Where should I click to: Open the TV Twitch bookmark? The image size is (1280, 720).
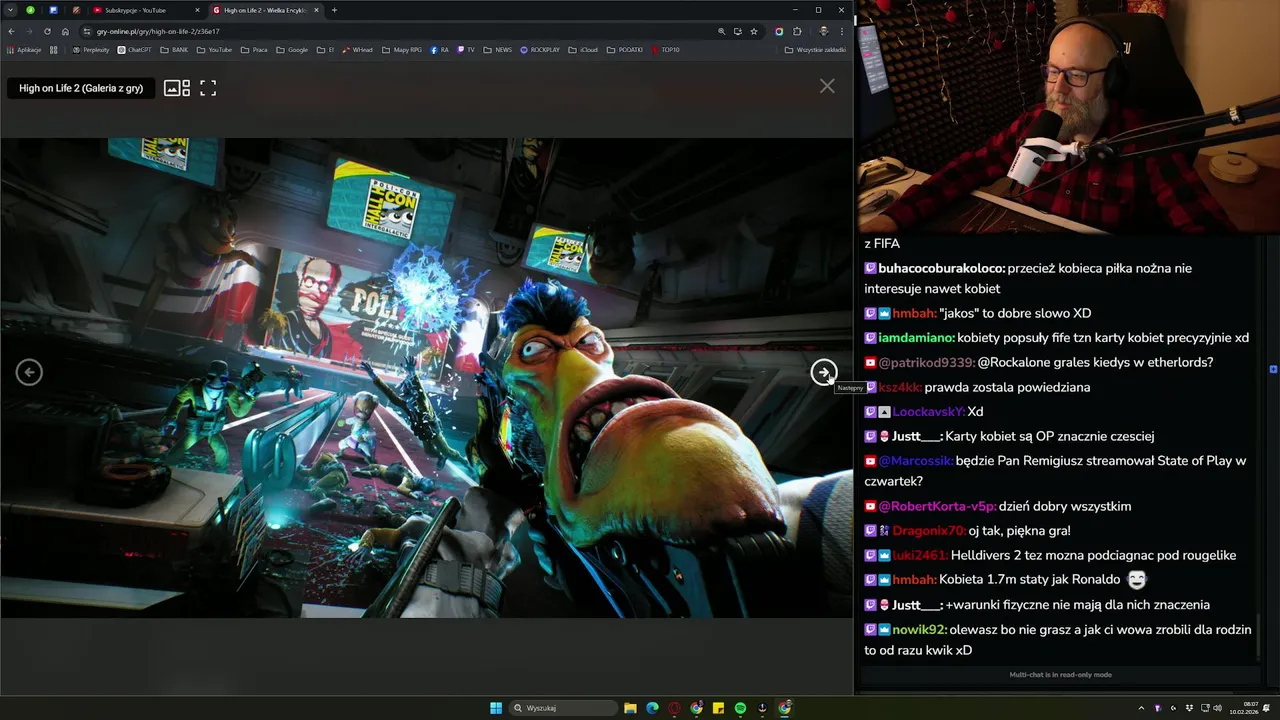coord(466,49)
